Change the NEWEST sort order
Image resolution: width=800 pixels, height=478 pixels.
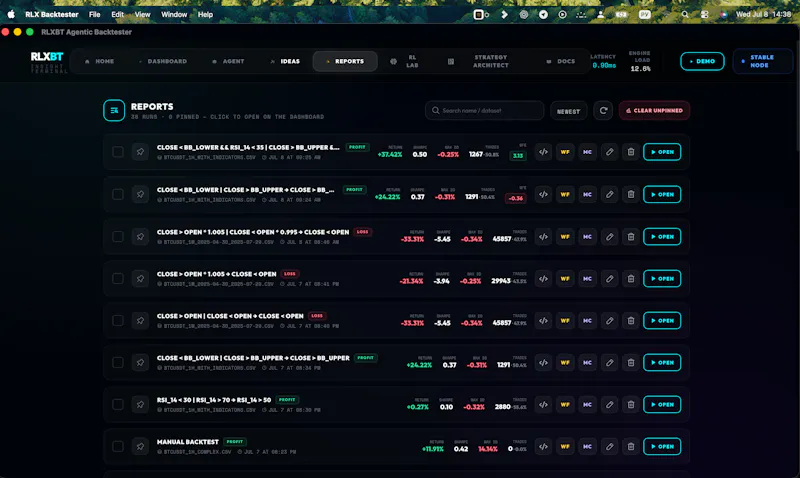tap(568, 111)
